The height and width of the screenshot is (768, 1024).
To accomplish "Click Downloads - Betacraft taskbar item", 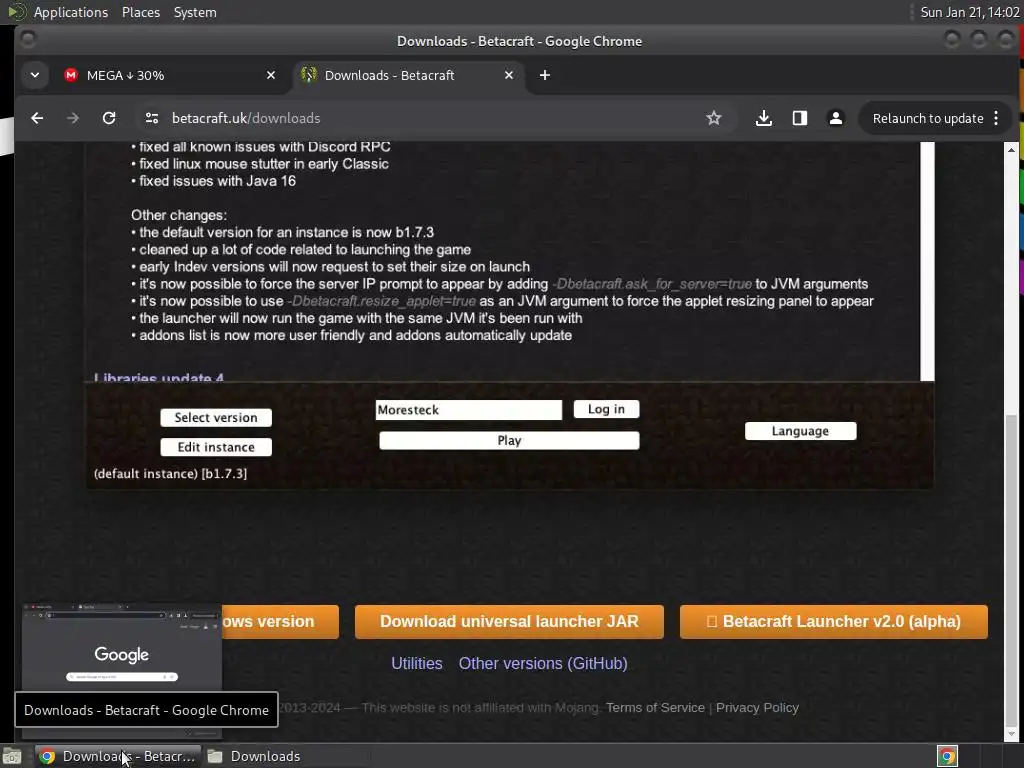I will 118,756.
